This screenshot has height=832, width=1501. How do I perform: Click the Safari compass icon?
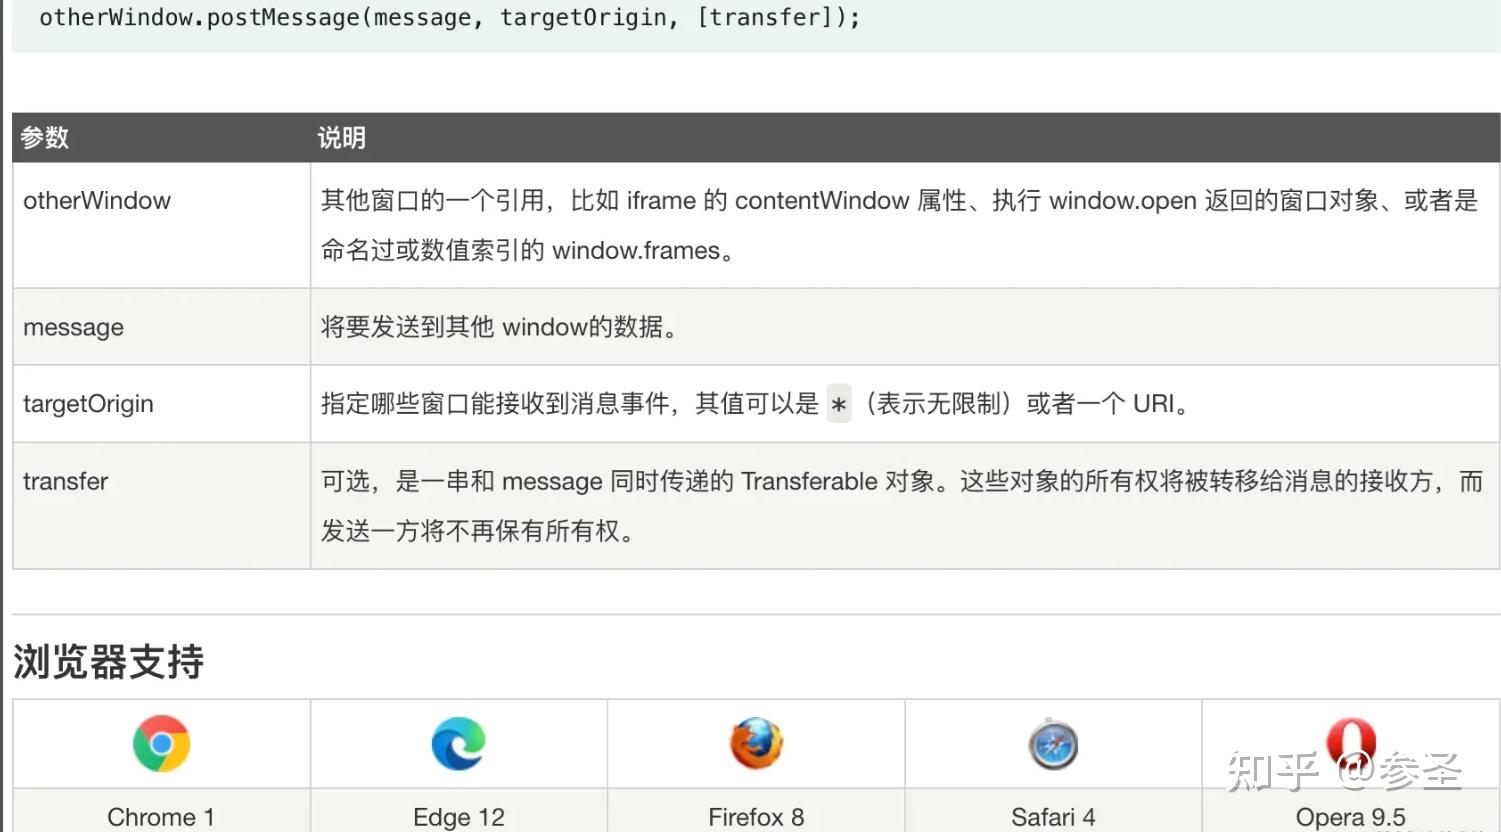tap(1053, 743)
